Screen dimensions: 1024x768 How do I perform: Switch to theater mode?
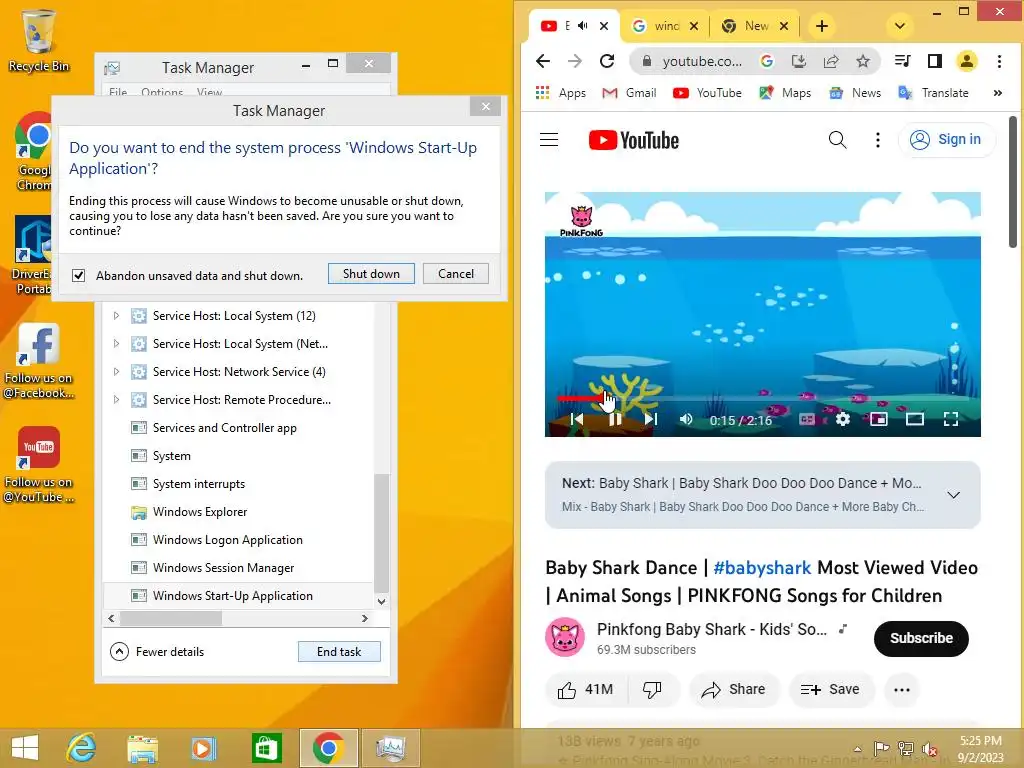pos(915,419)
